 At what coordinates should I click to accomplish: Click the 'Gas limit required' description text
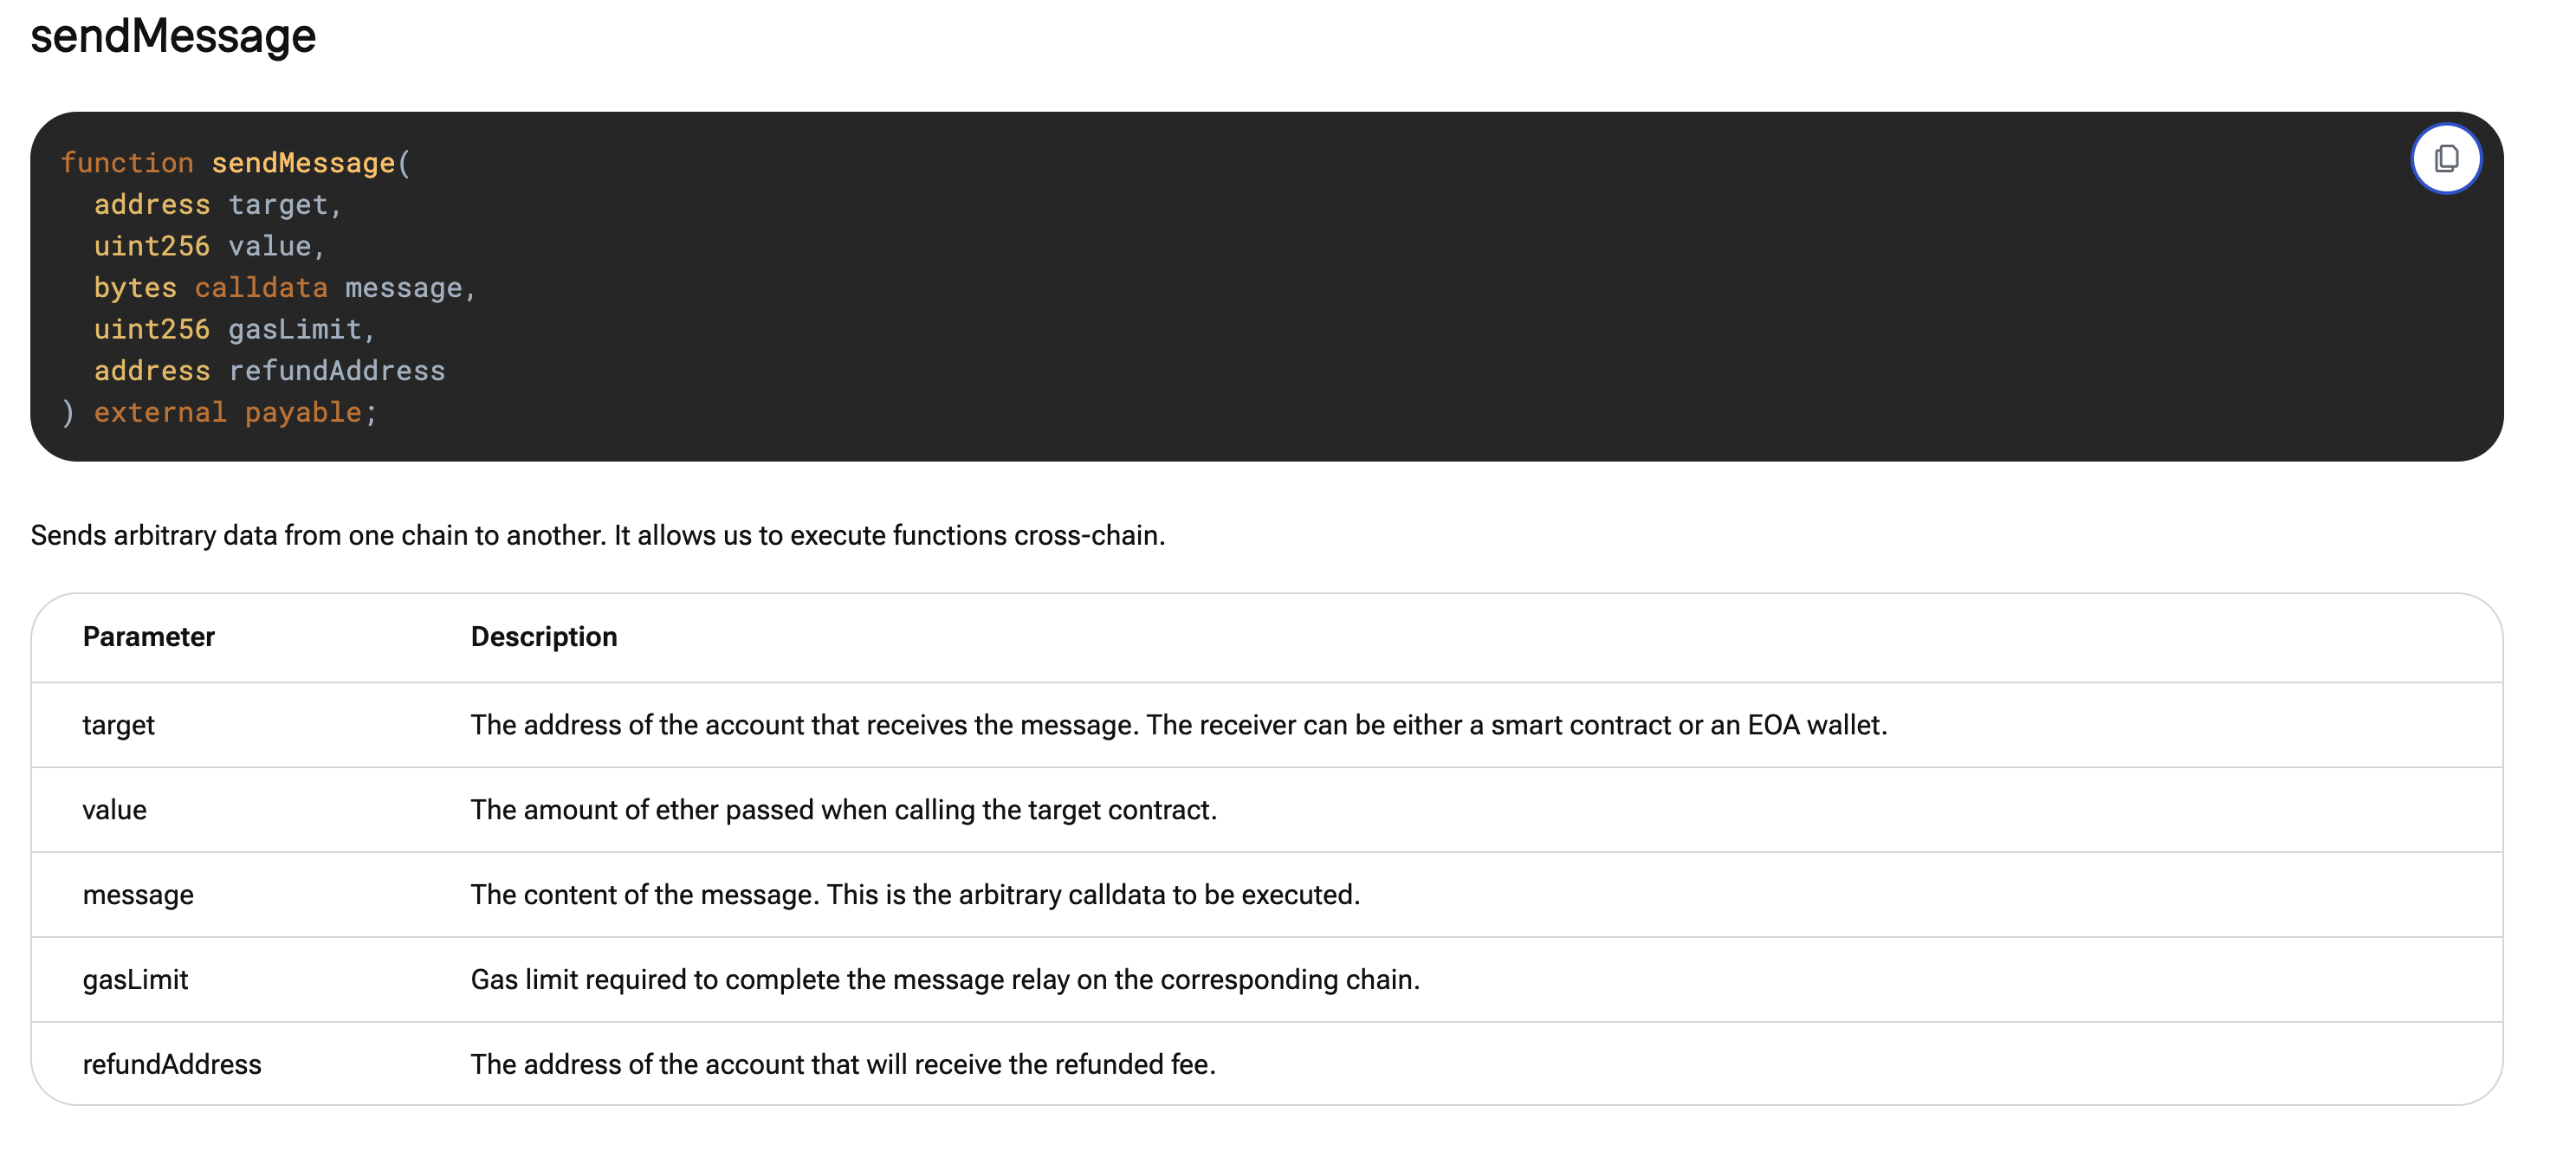pyautogui.click(x=944, y=980)
